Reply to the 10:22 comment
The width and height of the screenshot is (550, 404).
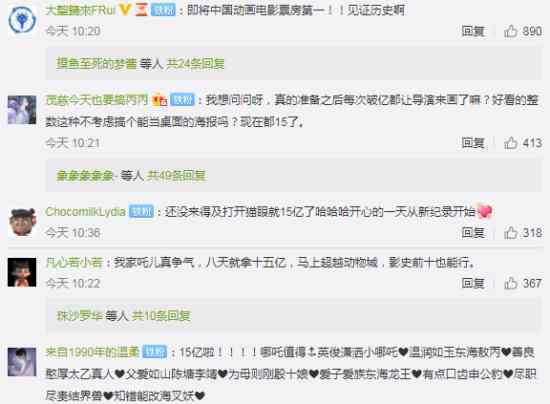473,283
